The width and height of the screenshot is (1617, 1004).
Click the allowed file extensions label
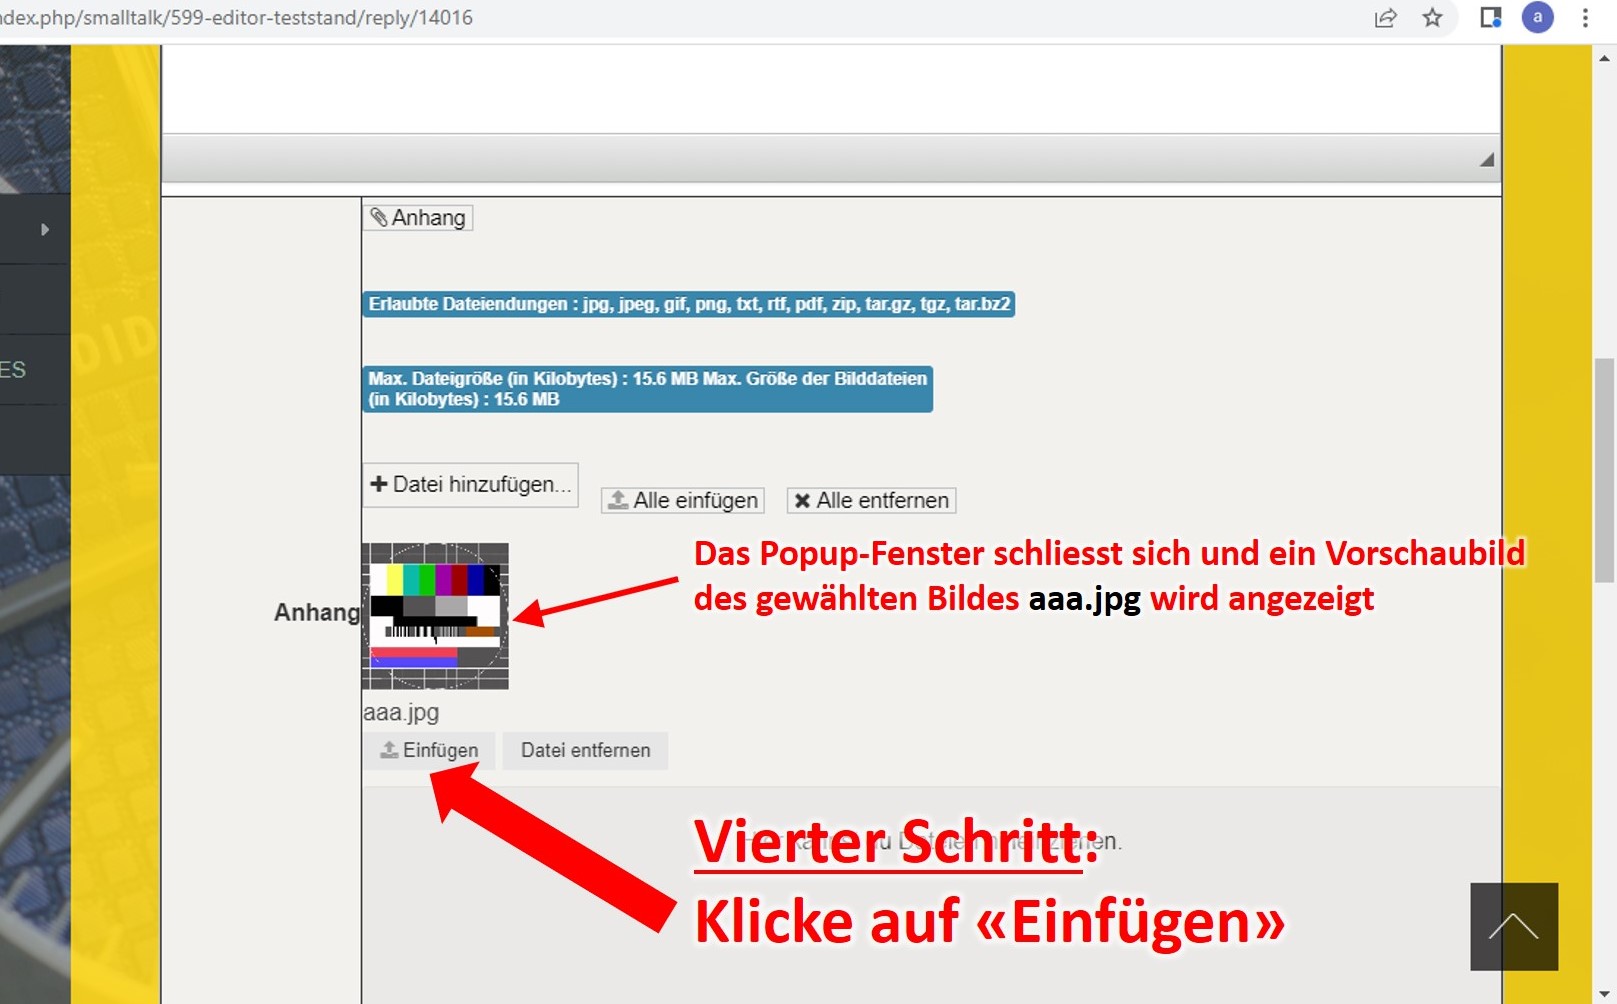click(689, 304)
